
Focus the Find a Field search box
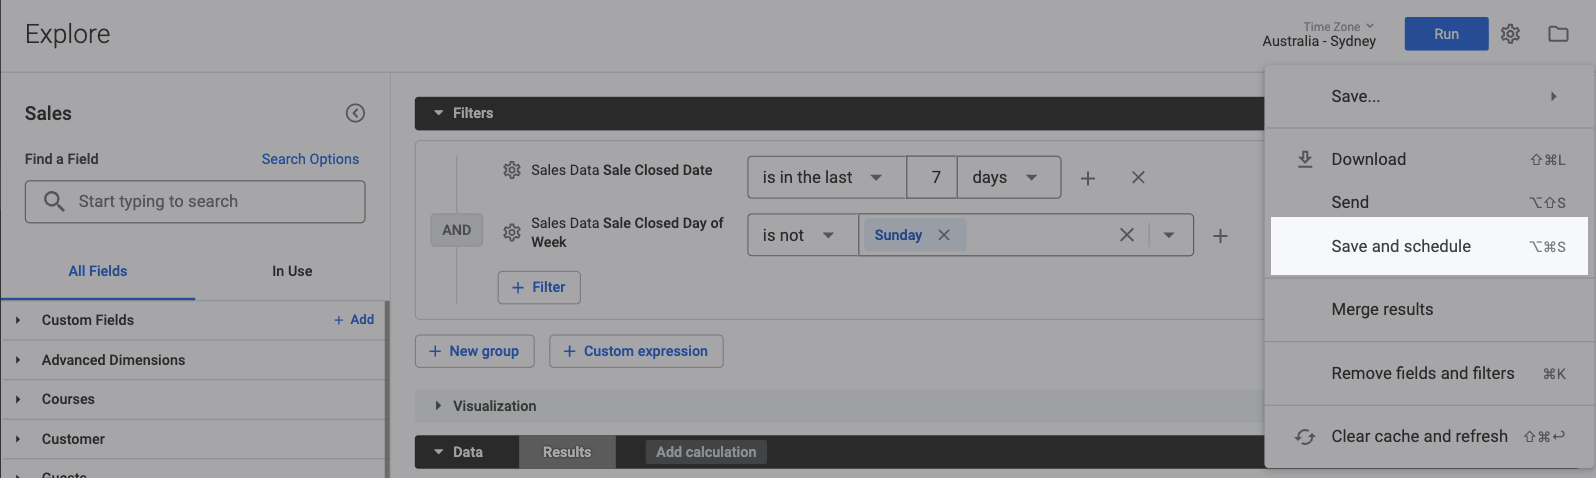(195, 201)
